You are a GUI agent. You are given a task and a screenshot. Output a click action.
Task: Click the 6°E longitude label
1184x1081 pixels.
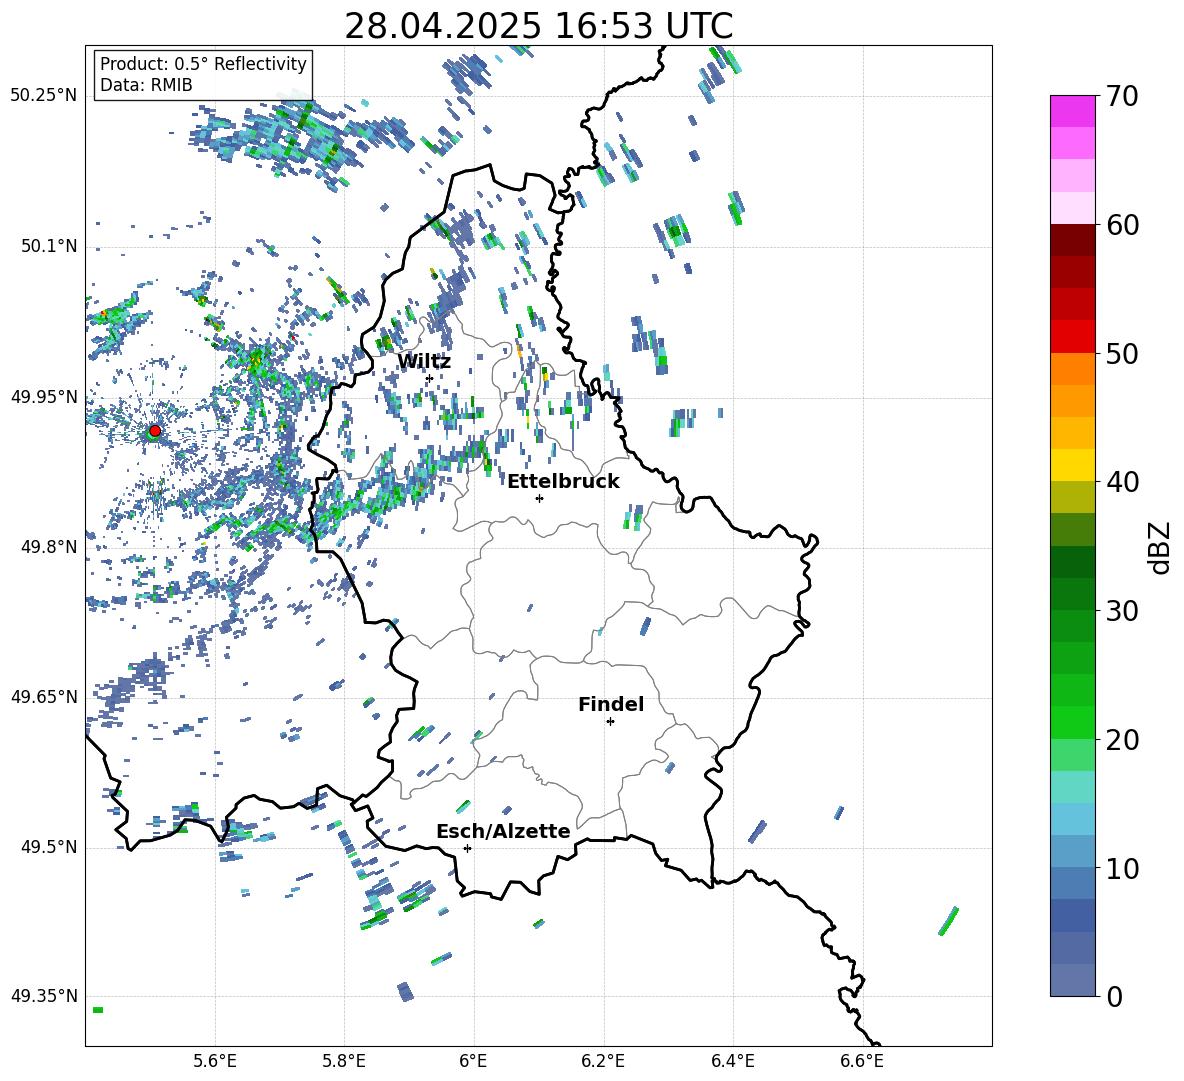click(473, 1061)
